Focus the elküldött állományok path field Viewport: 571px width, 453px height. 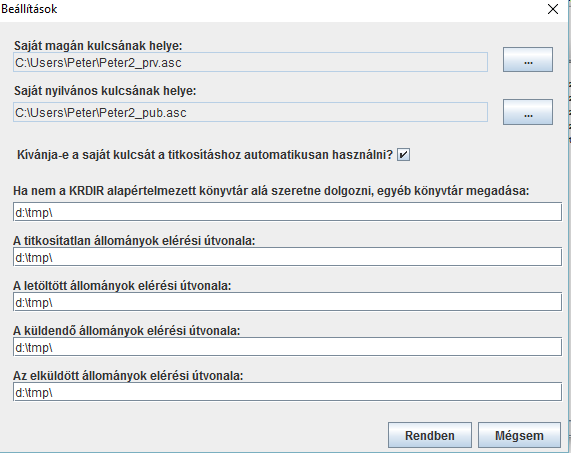[x=287, y=392]
